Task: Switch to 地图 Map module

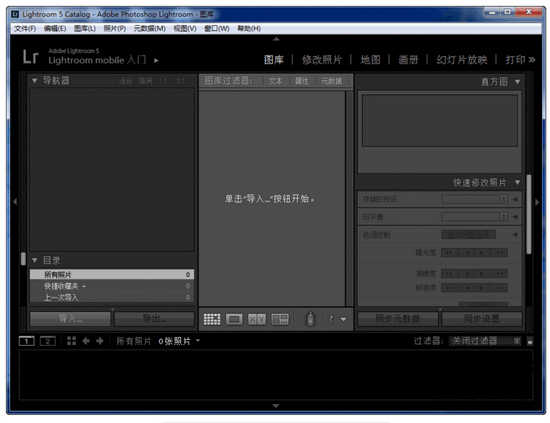Action: [x=370, y=60]
